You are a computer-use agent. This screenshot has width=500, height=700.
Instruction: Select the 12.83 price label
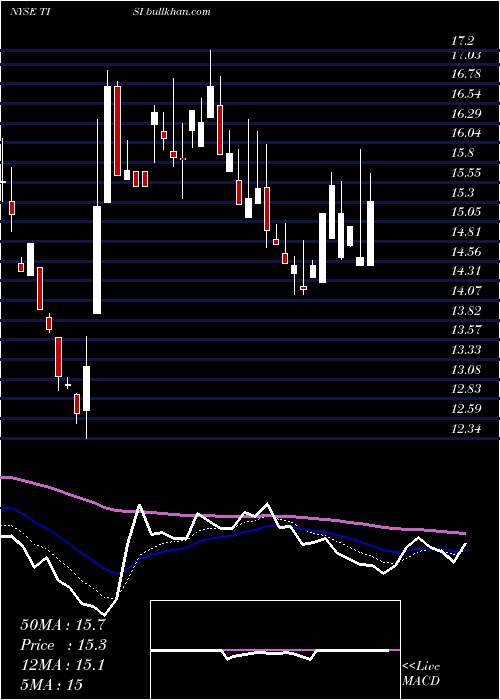point(466,389)
